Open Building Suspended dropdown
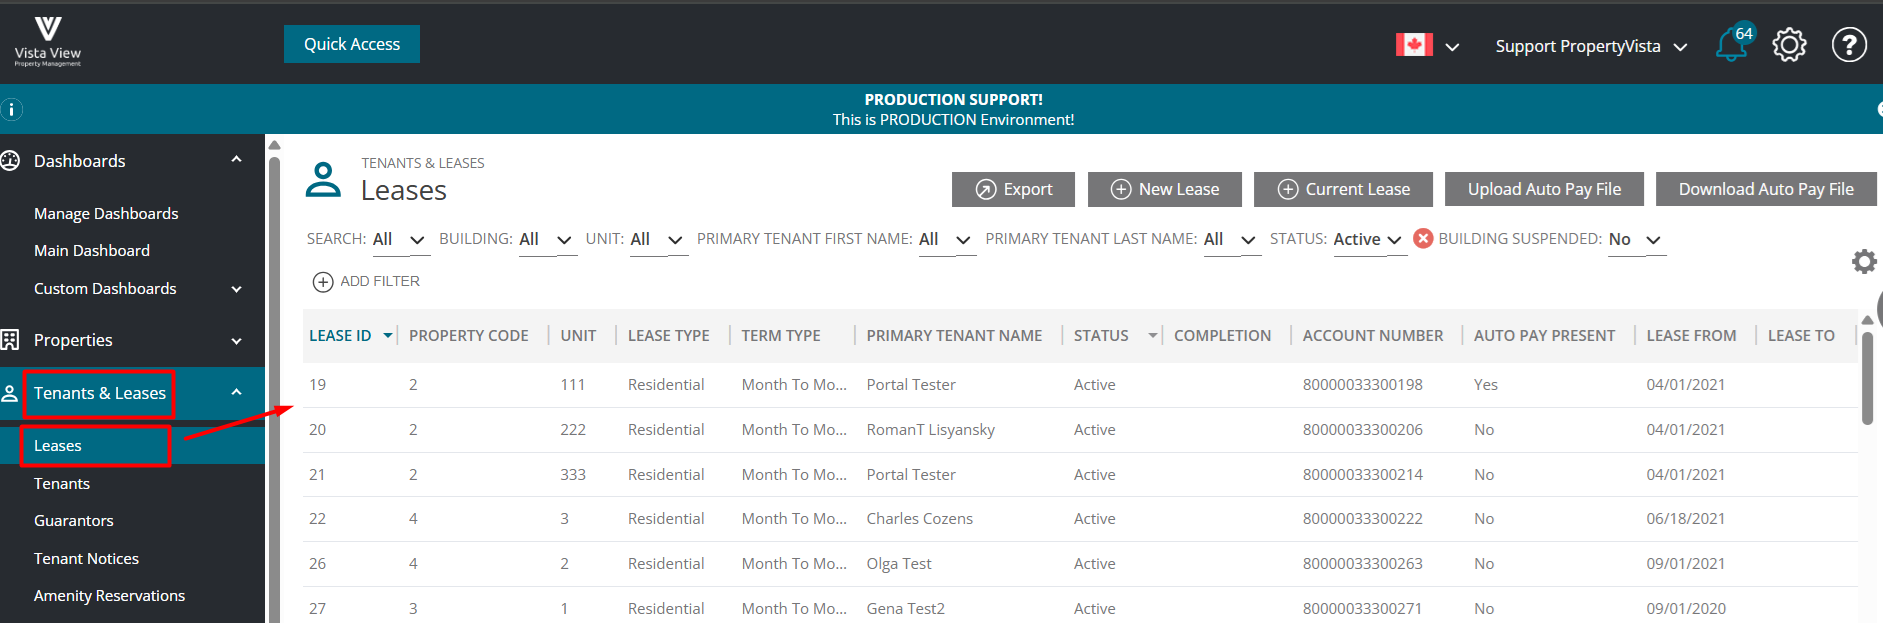Image resolution: width=1883 pixels, height=623 pixels. tap(1636, 240)
